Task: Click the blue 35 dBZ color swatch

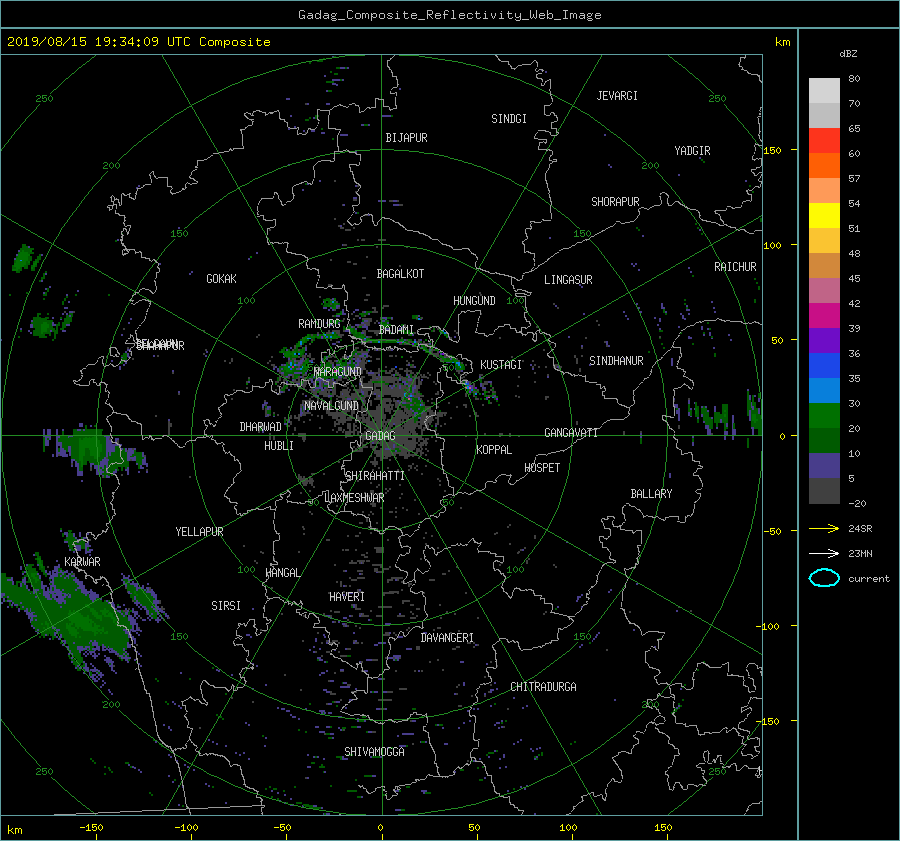Action: [x=824, y=366]
